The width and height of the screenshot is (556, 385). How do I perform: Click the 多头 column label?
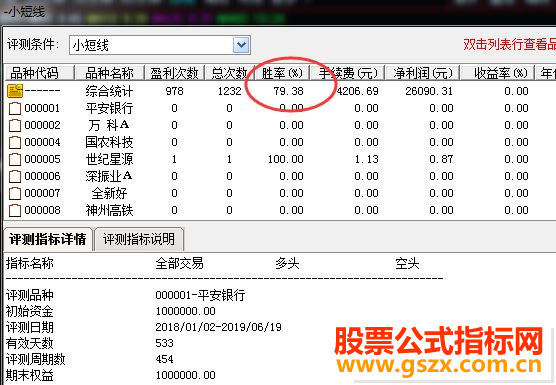coord(287,263)
